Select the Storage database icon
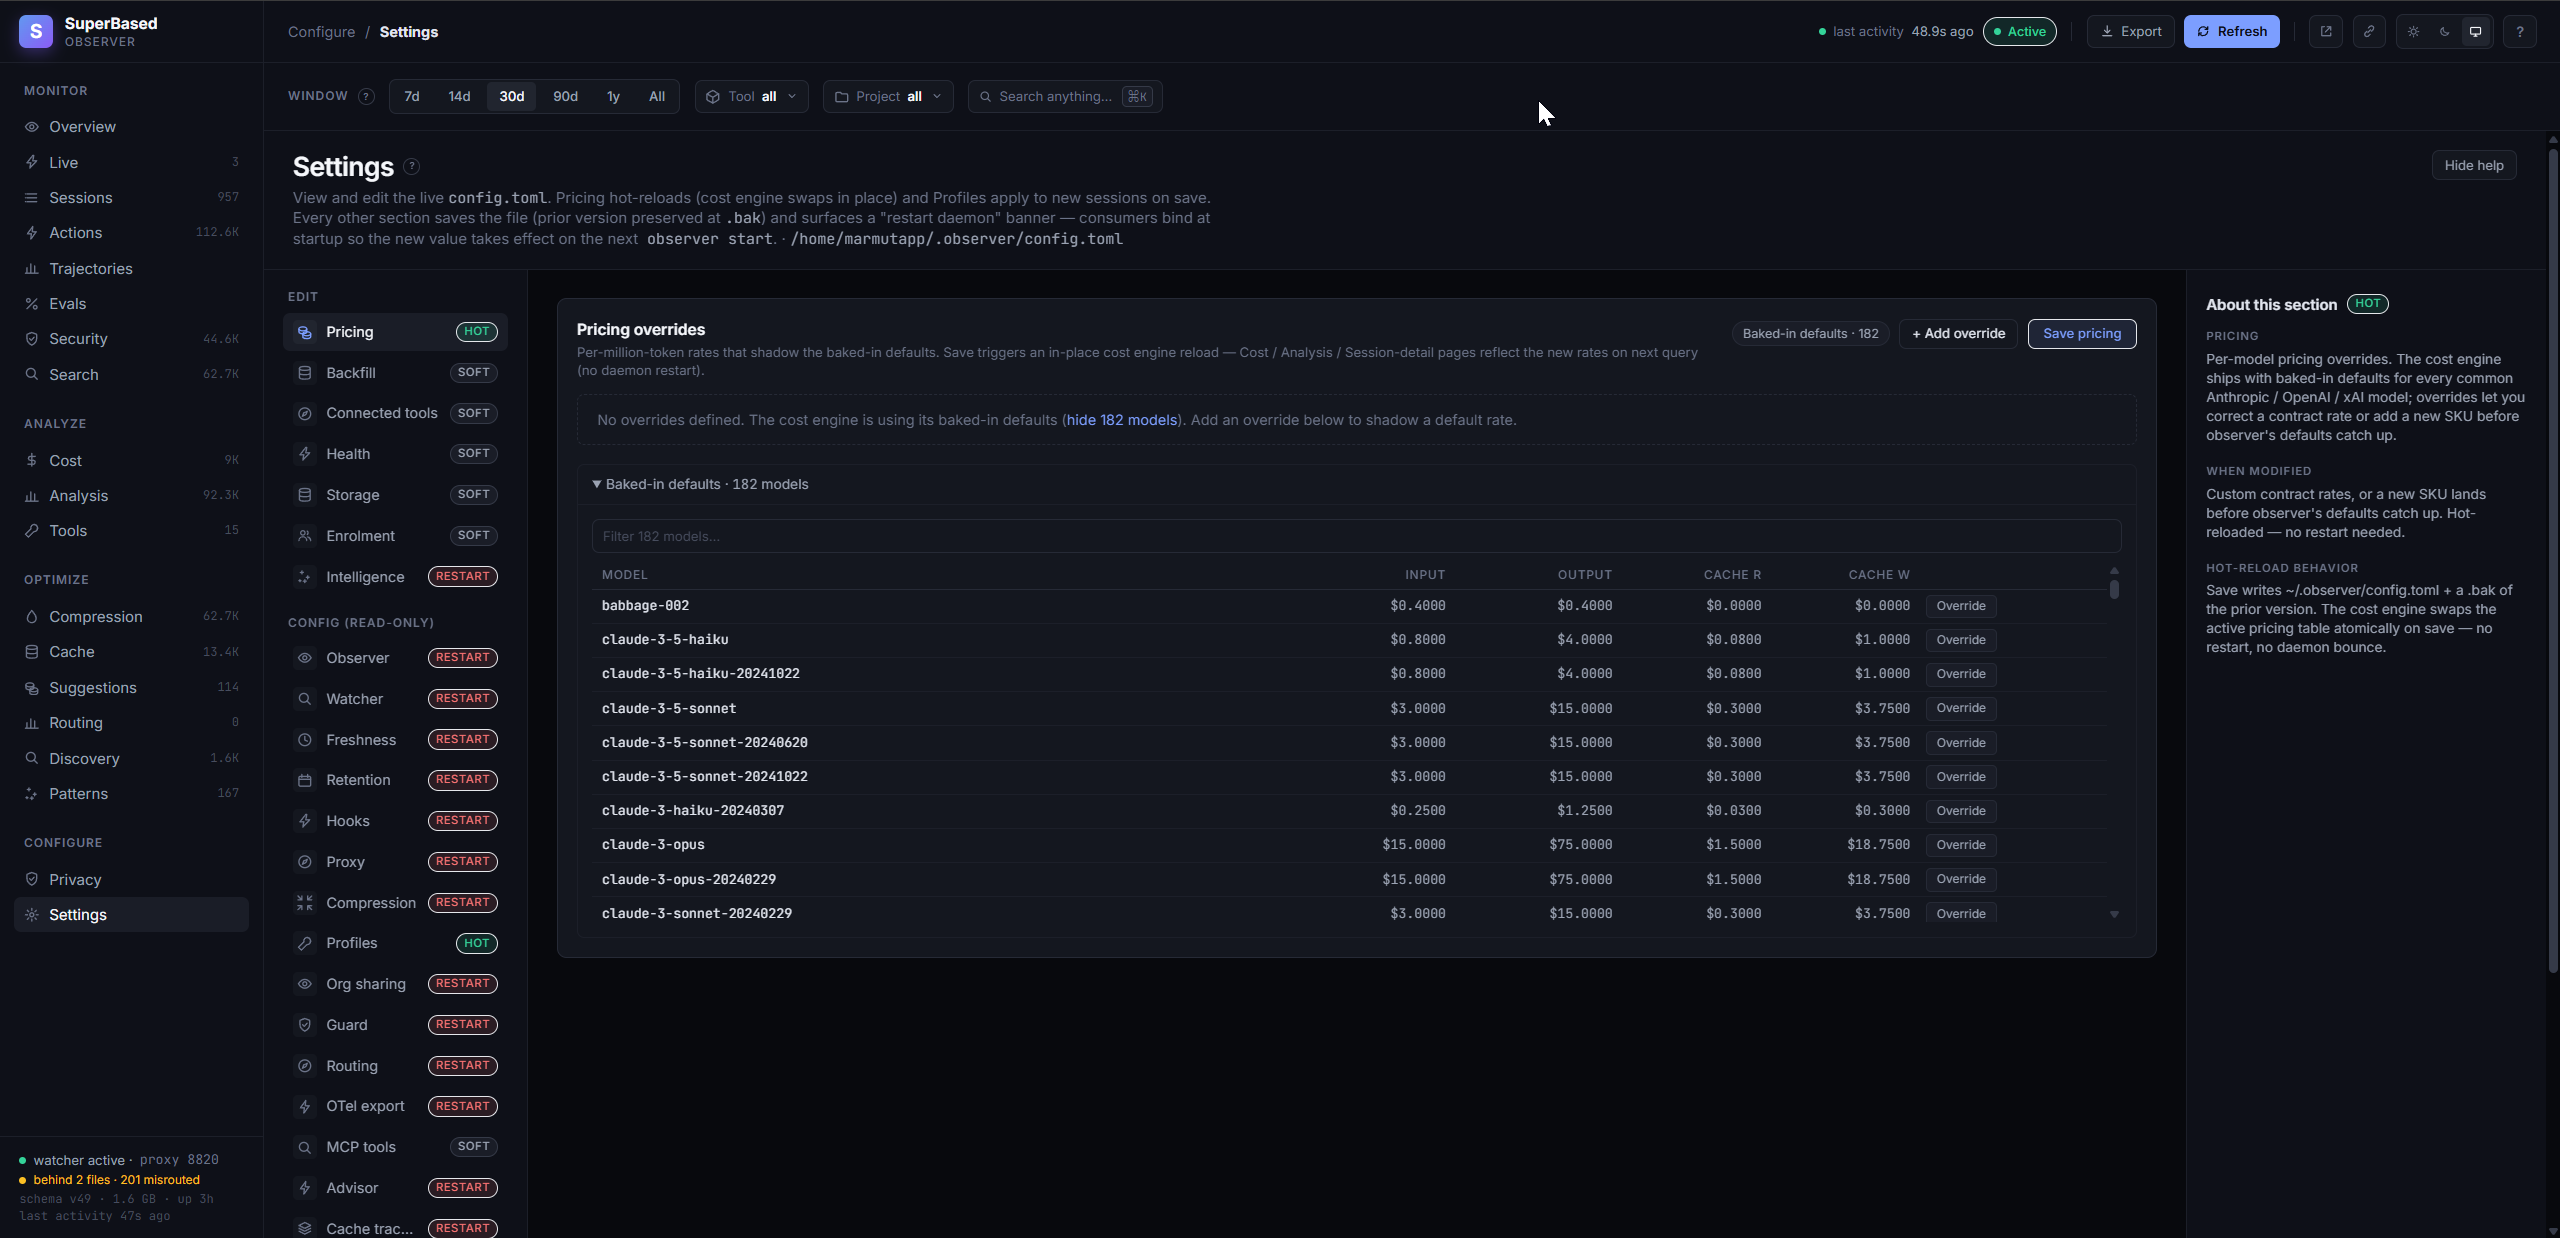The height and width of the screenshot is (1238, 2560). click(305, 495)
